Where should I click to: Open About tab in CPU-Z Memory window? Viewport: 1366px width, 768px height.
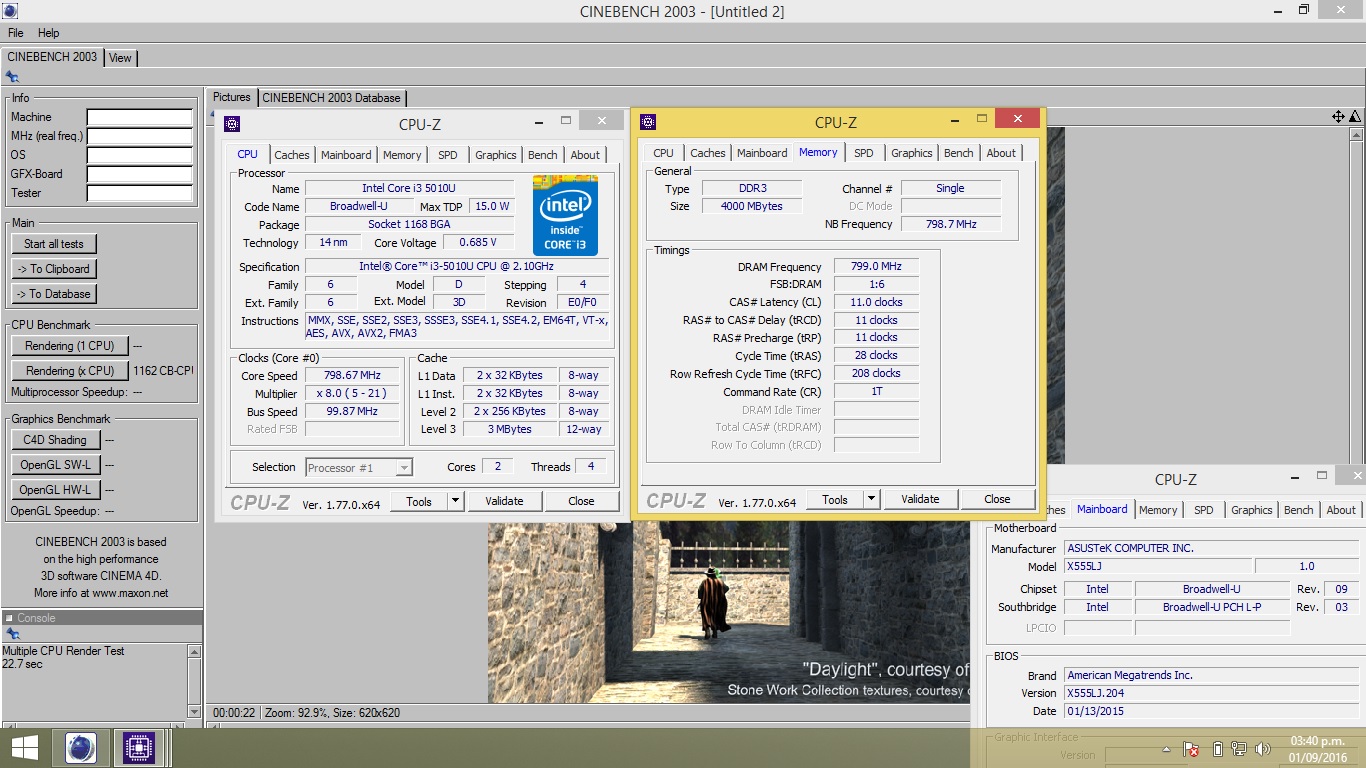pyautogui.click(x=1001, y=153)
